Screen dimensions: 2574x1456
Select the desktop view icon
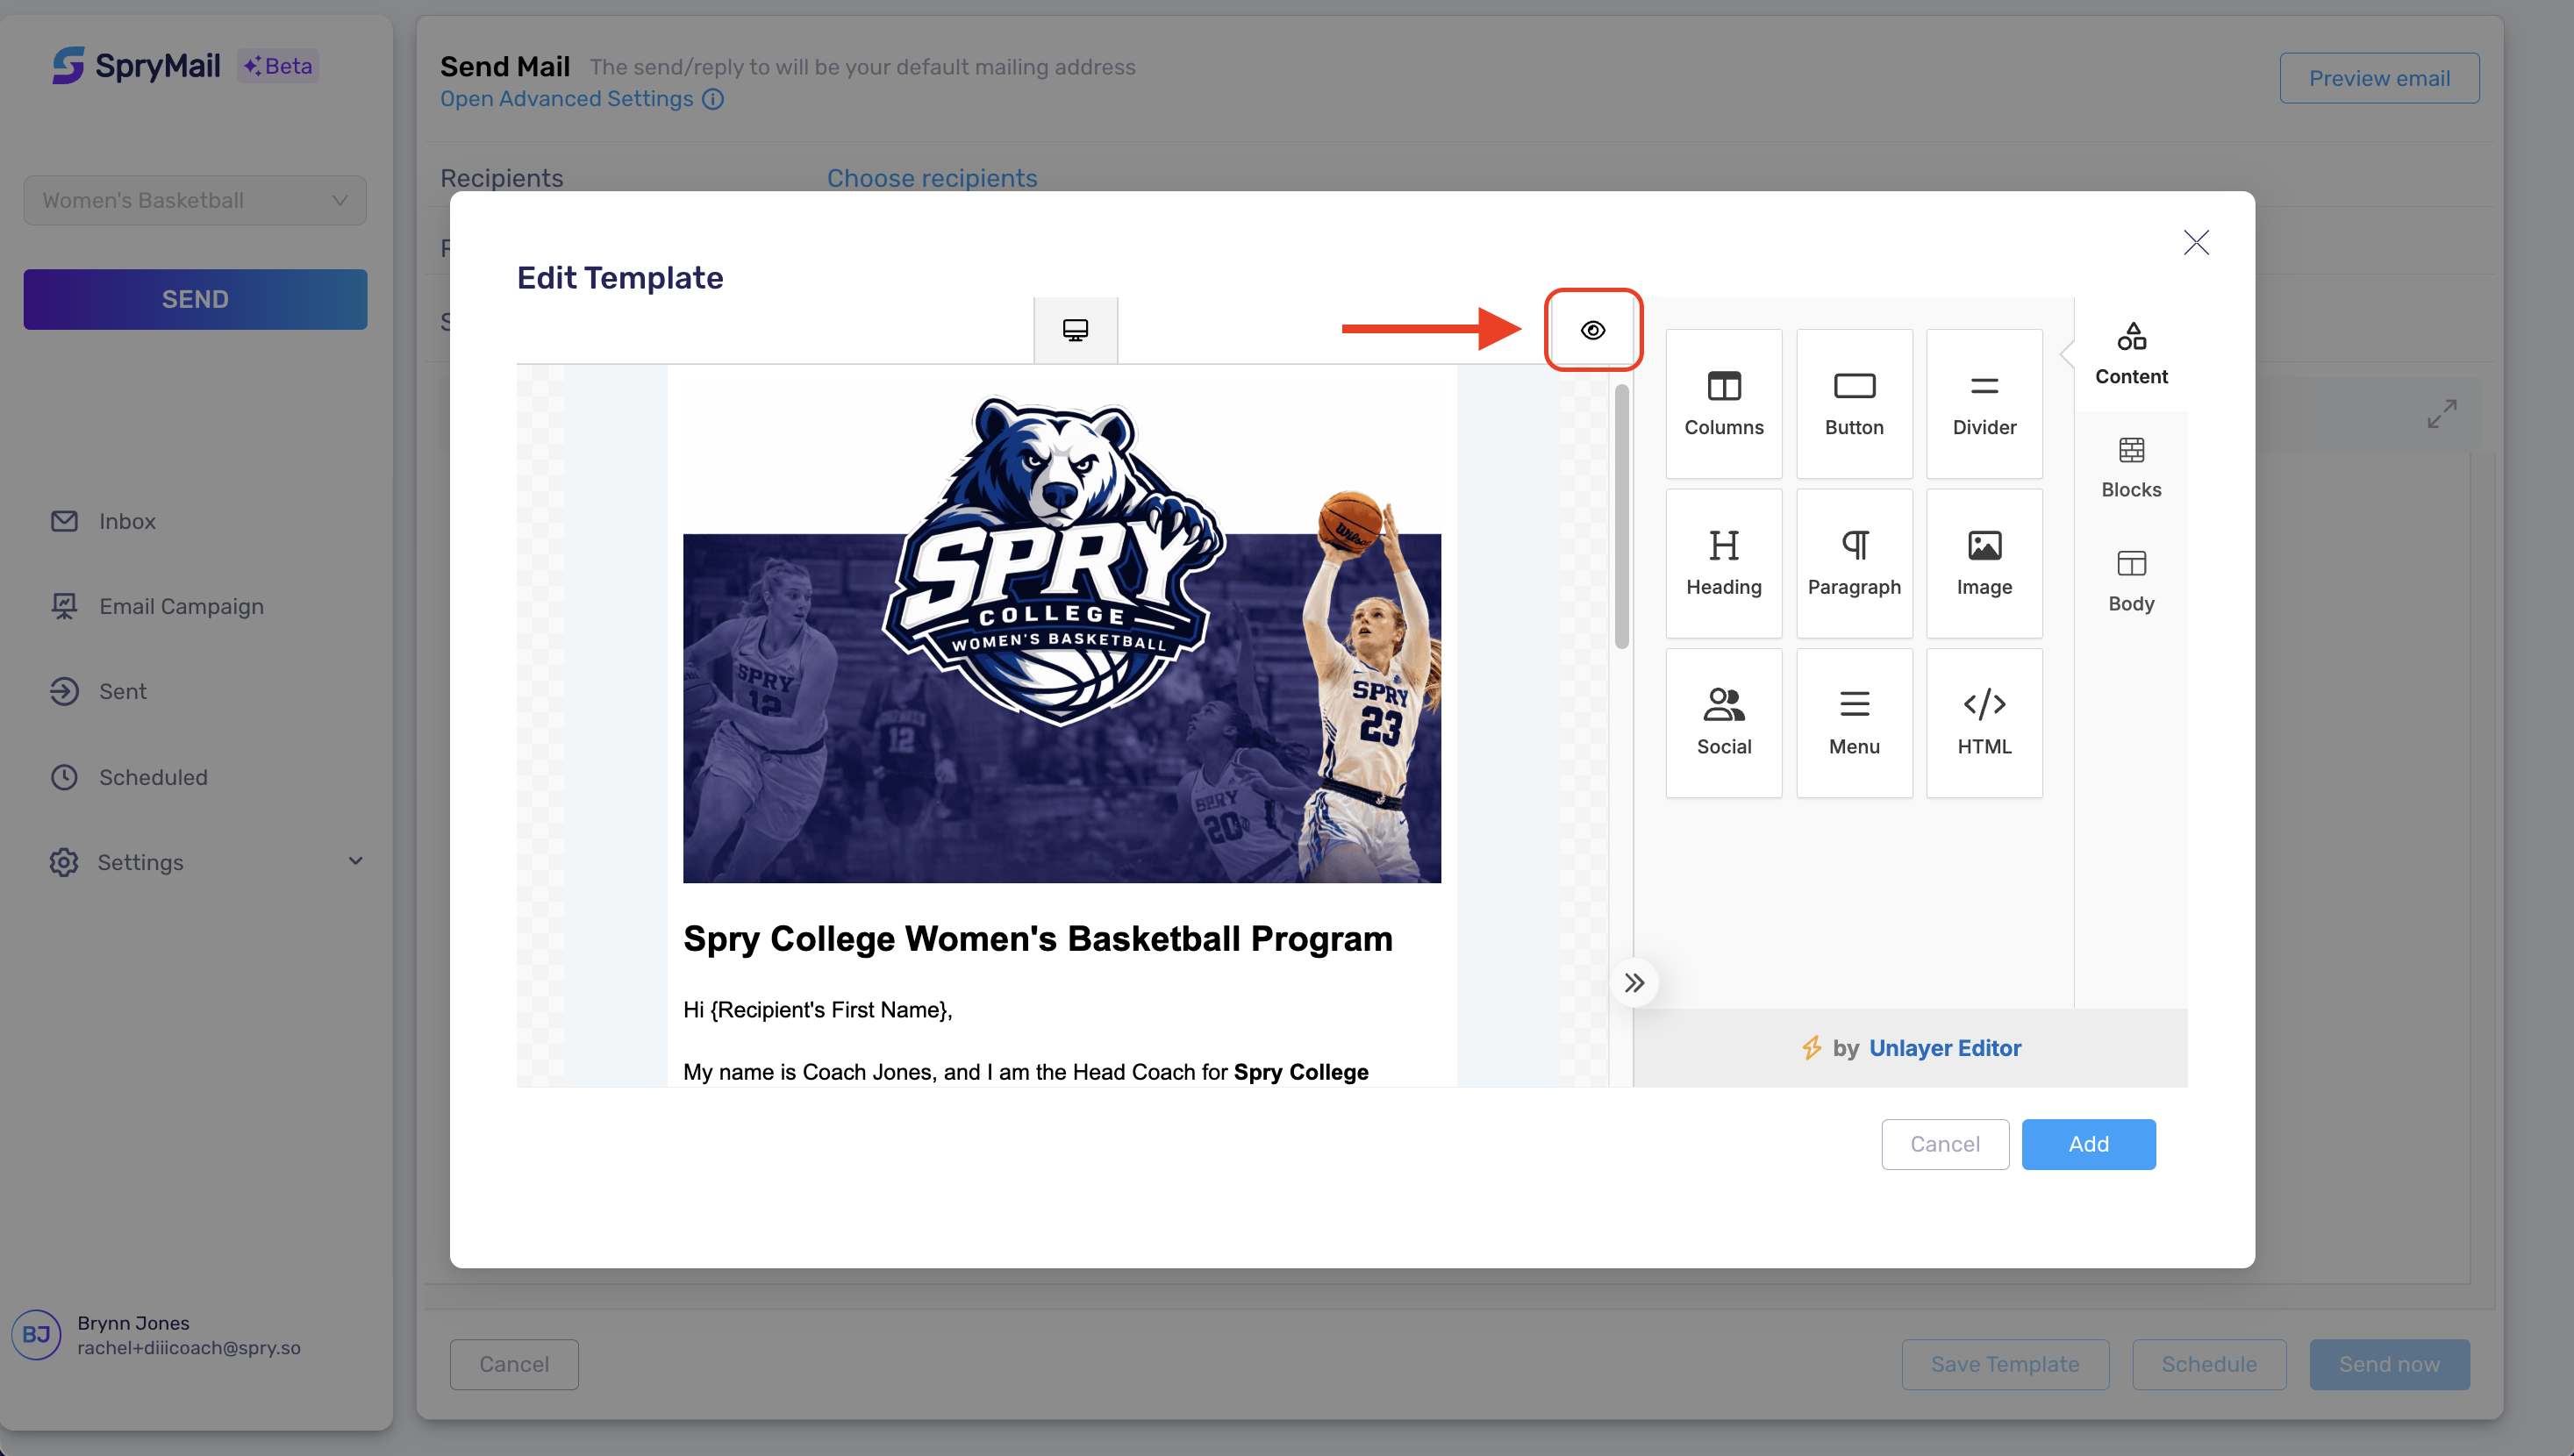(1075, 330)
